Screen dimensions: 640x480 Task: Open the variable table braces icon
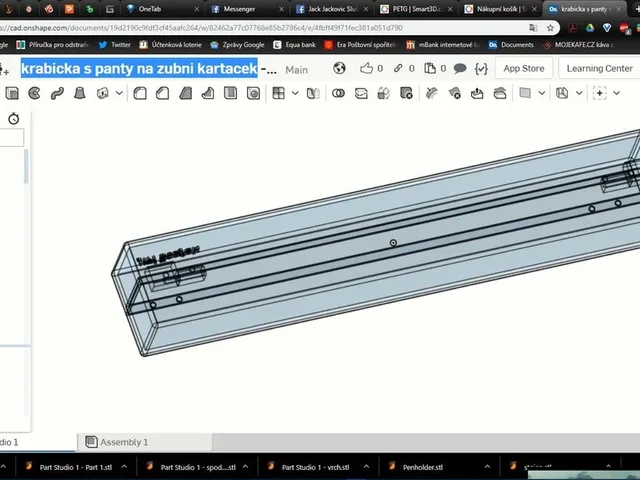click(481, 69)
